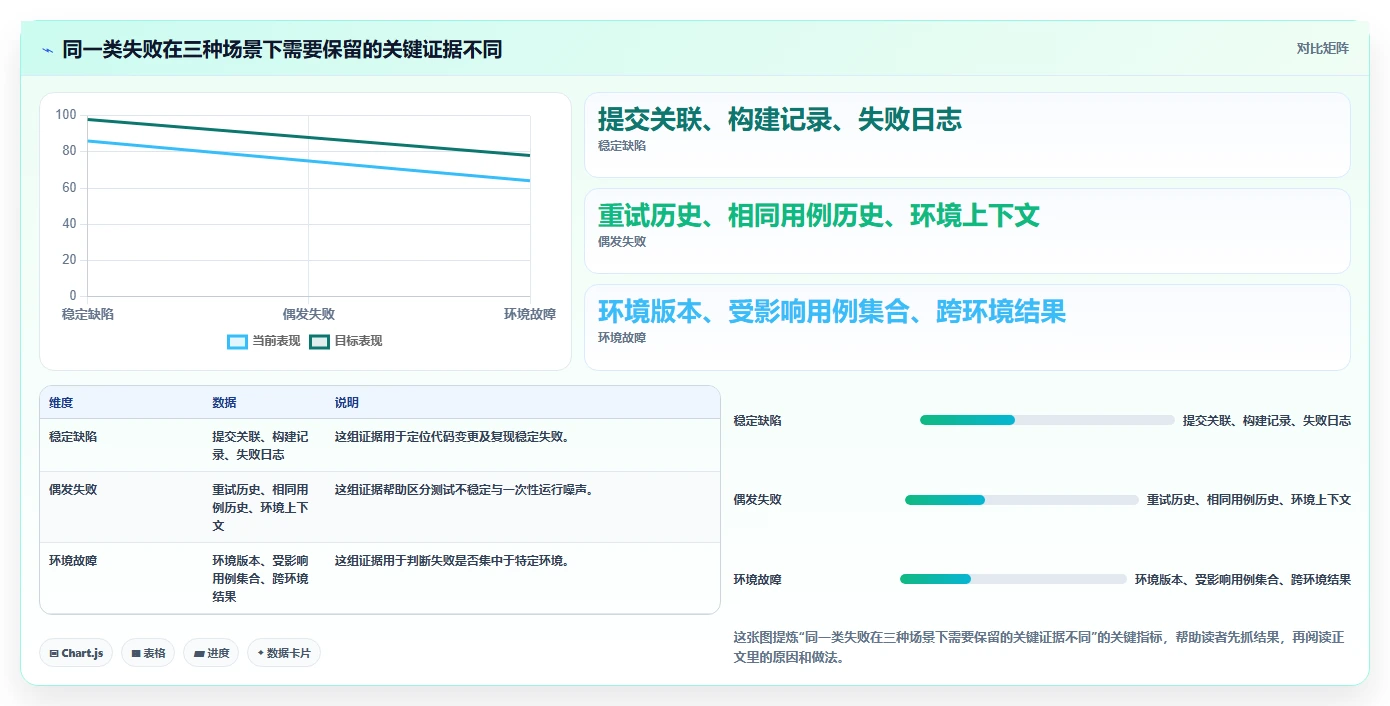
Task: Select the 提交关联、构建记录、失败日志 card
Action: click(x=967, y=135)
